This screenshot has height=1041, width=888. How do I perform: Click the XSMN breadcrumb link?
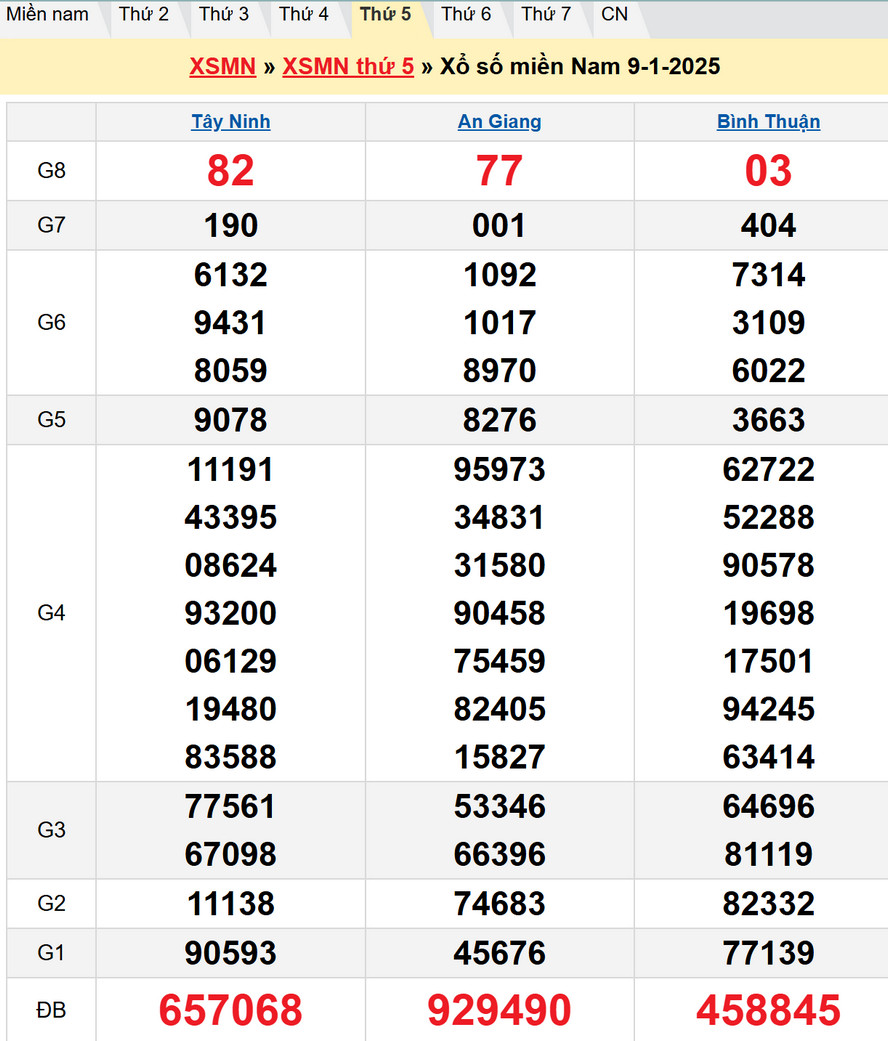[x=222, y=67]
